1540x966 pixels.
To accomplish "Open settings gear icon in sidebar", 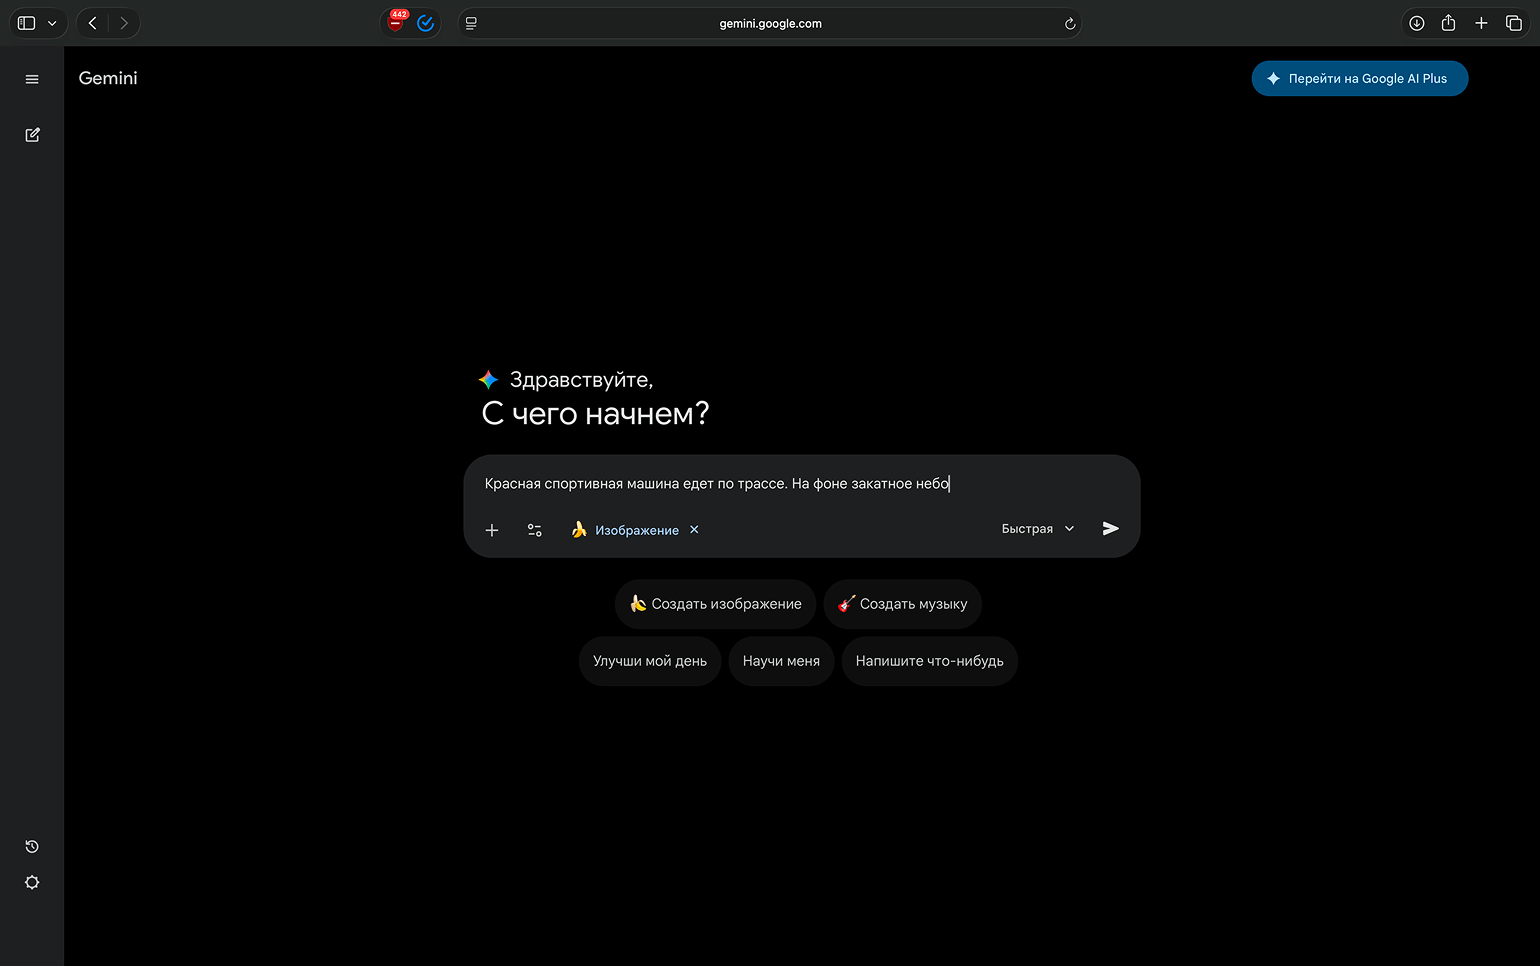I will (32, 883).
